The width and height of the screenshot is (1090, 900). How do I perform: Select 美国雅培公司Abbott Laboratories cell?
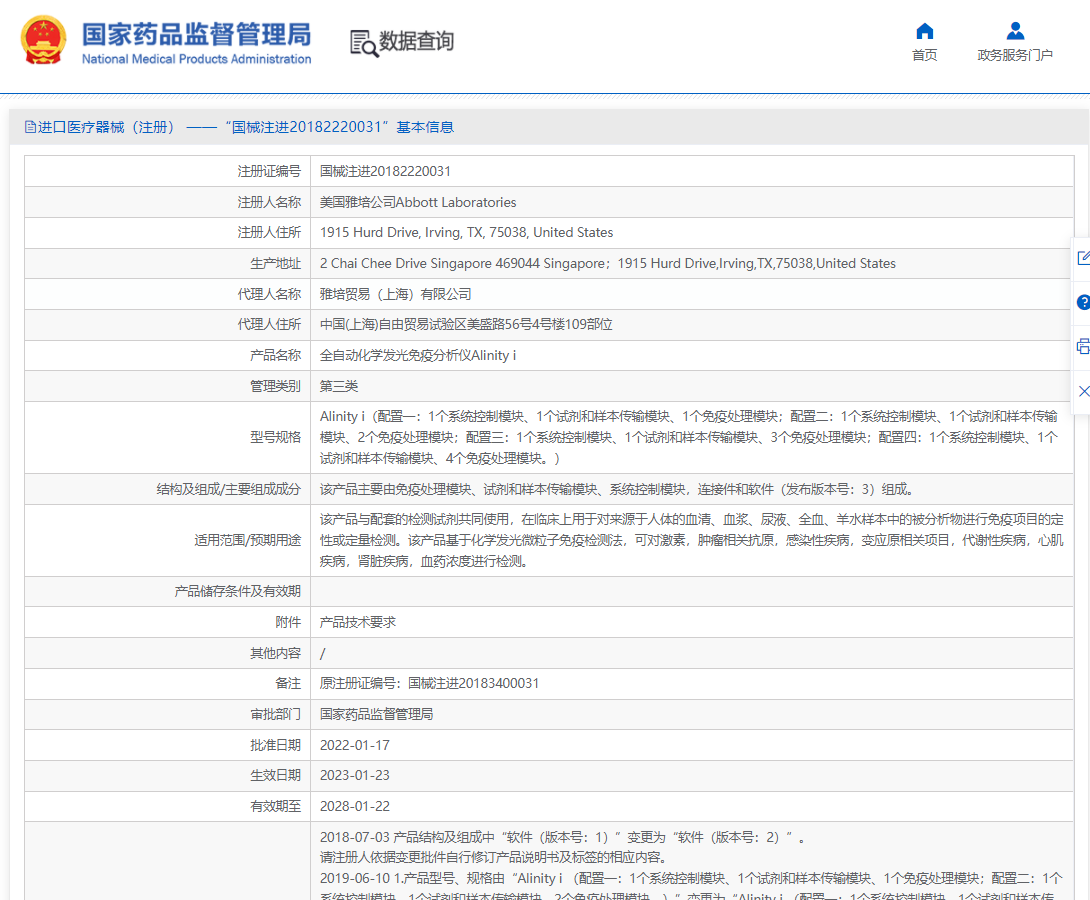pos(418,202)
